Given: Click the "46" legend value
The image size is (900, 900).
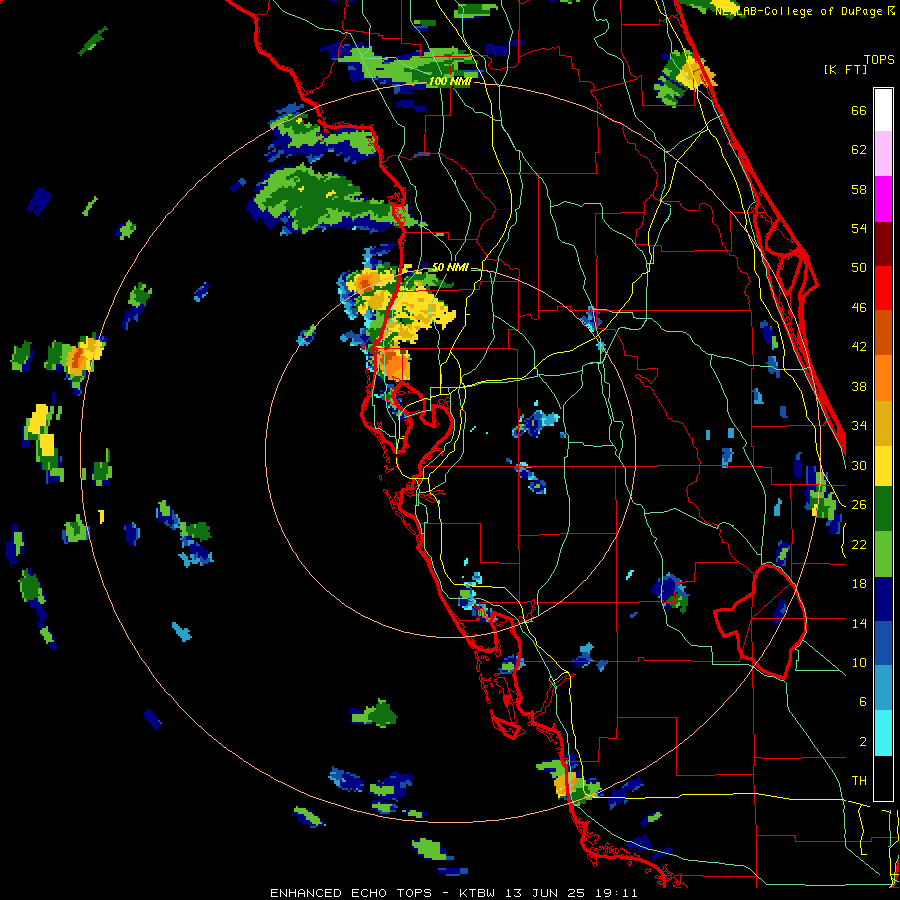Looking at the screenshot, I should [859, 308].
